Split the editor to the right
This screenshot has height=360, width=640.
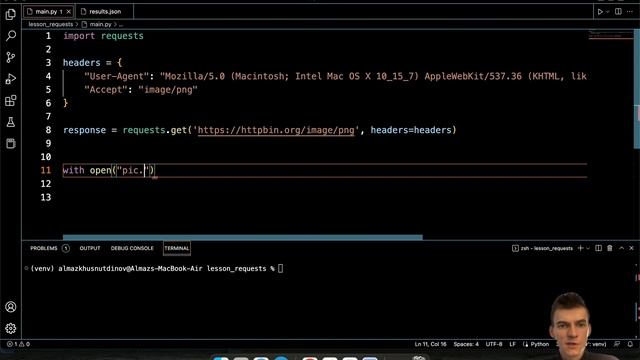pyautogui.click(x=618, y=11)
